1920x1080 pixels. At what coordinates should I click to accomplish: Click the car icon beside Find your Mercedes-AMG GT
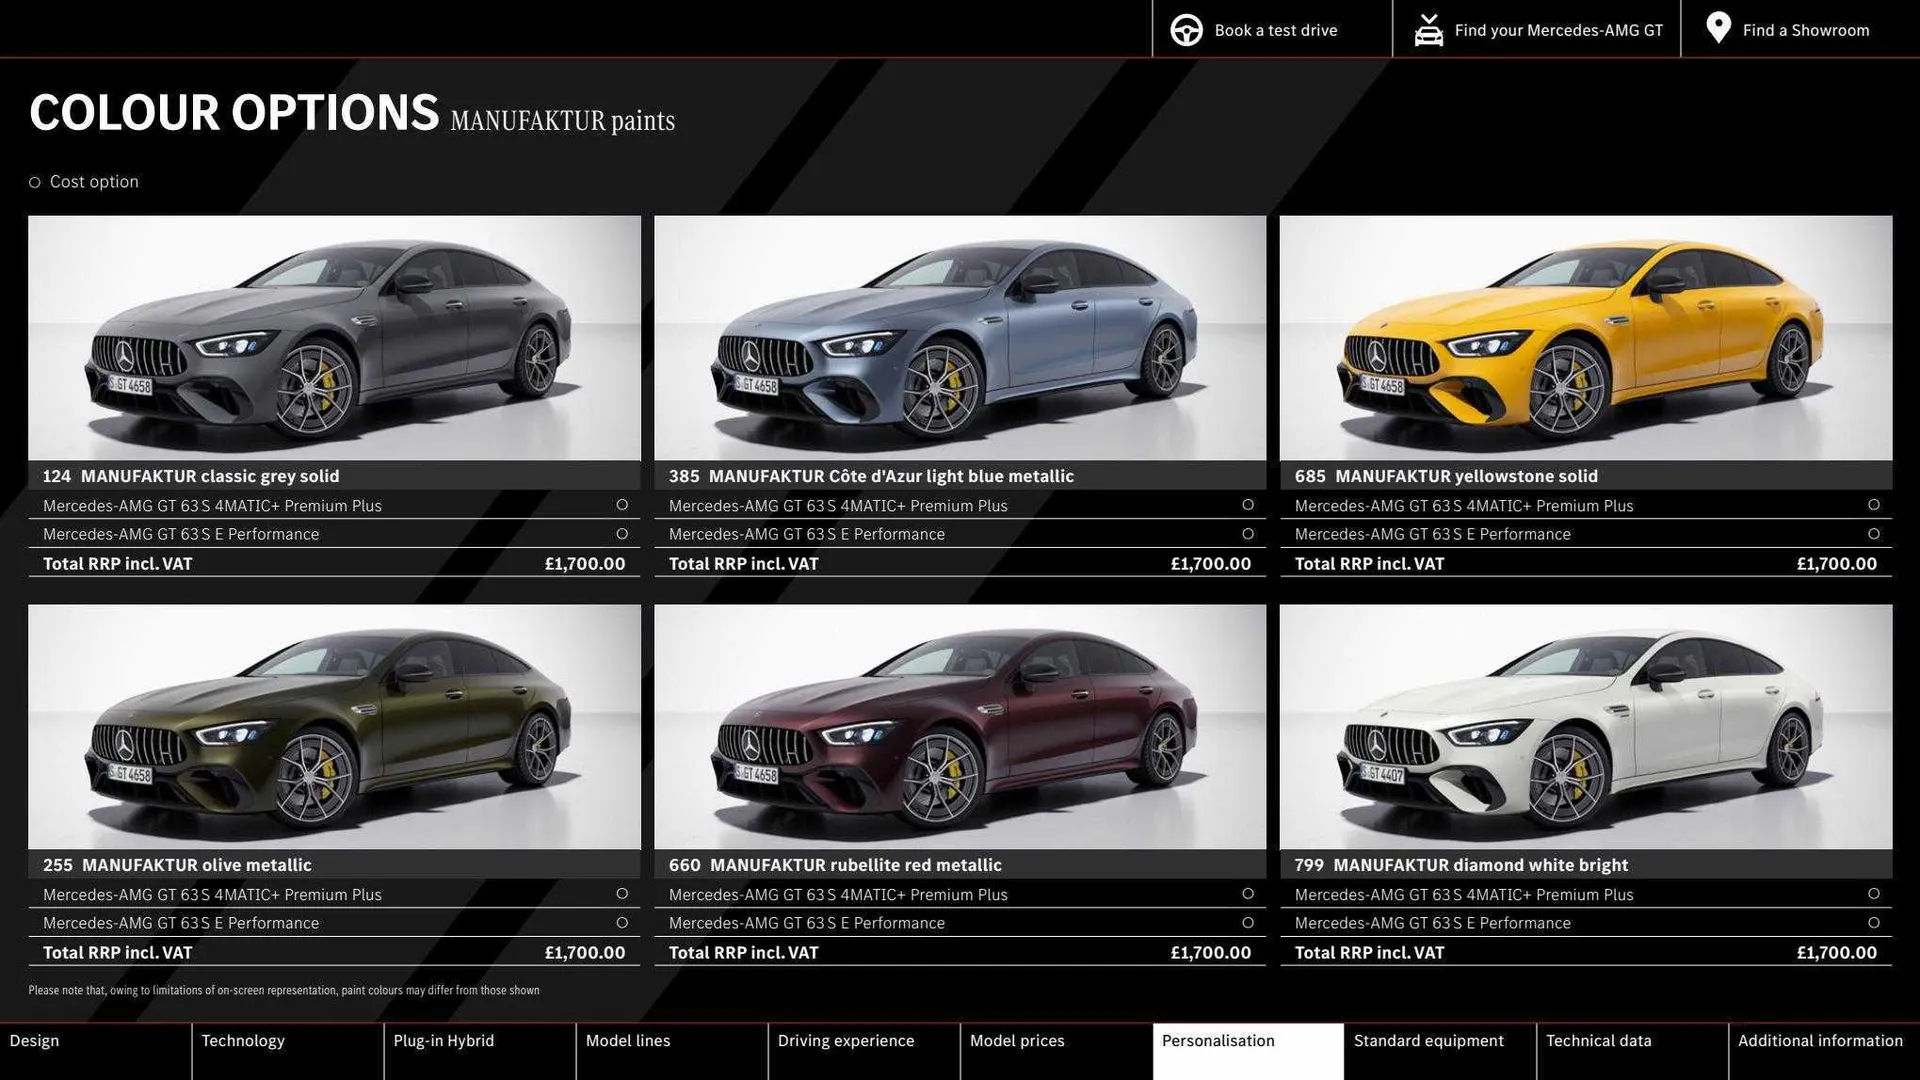[1428, 29]
